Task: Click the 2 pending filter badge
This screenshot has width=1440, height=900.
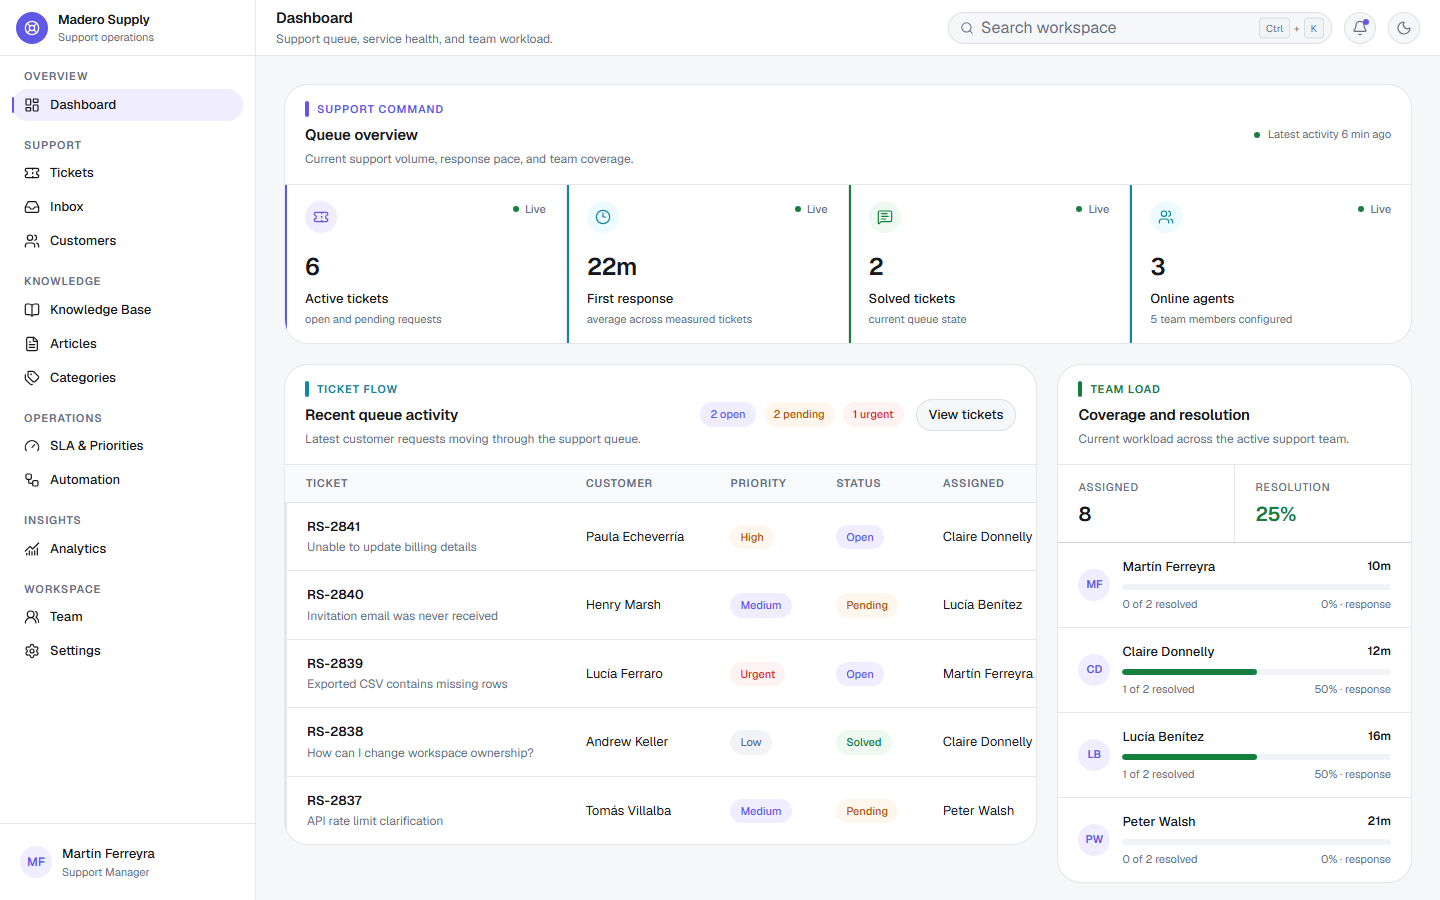Action: coord(799,414)
